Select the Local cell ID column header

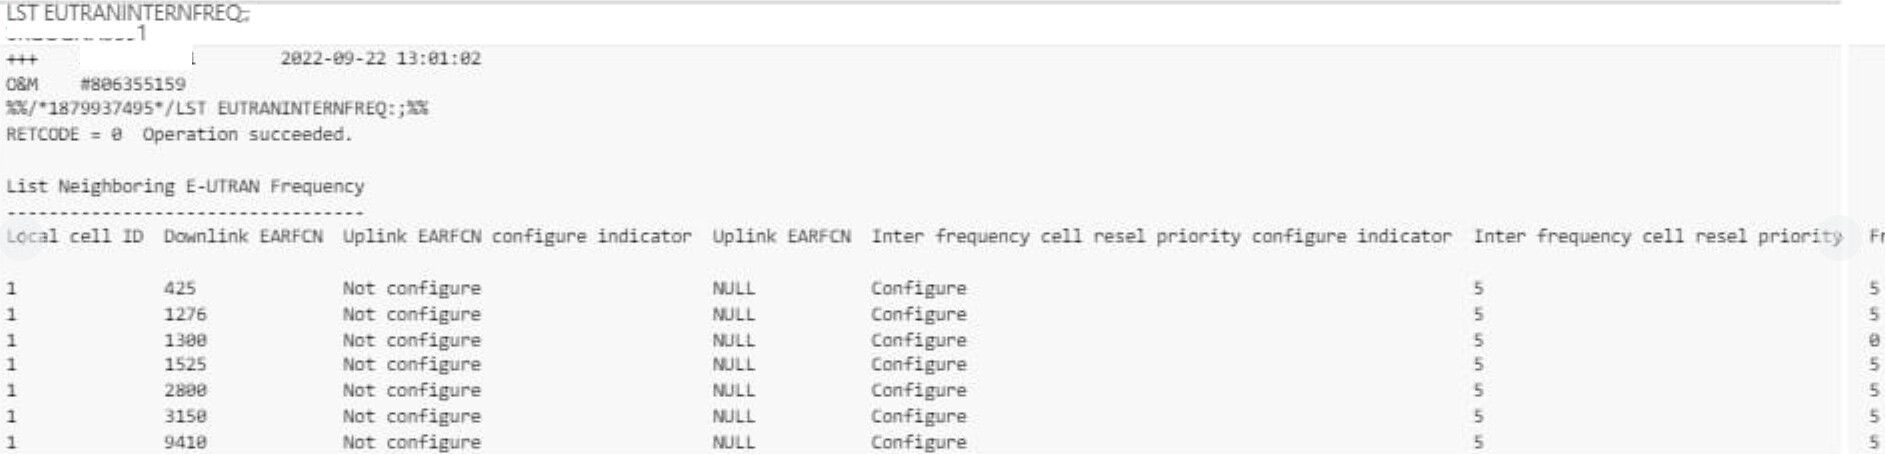tap(75, 237)
